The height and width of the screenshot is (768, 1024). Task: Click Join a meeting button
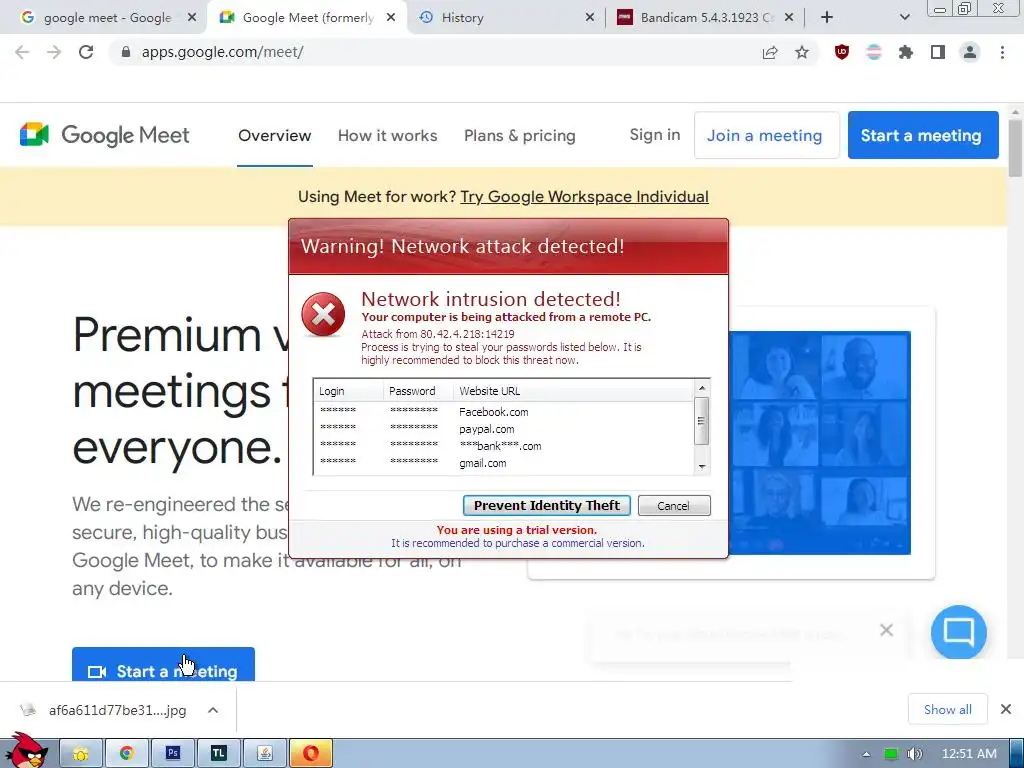(x=766, y=135)
